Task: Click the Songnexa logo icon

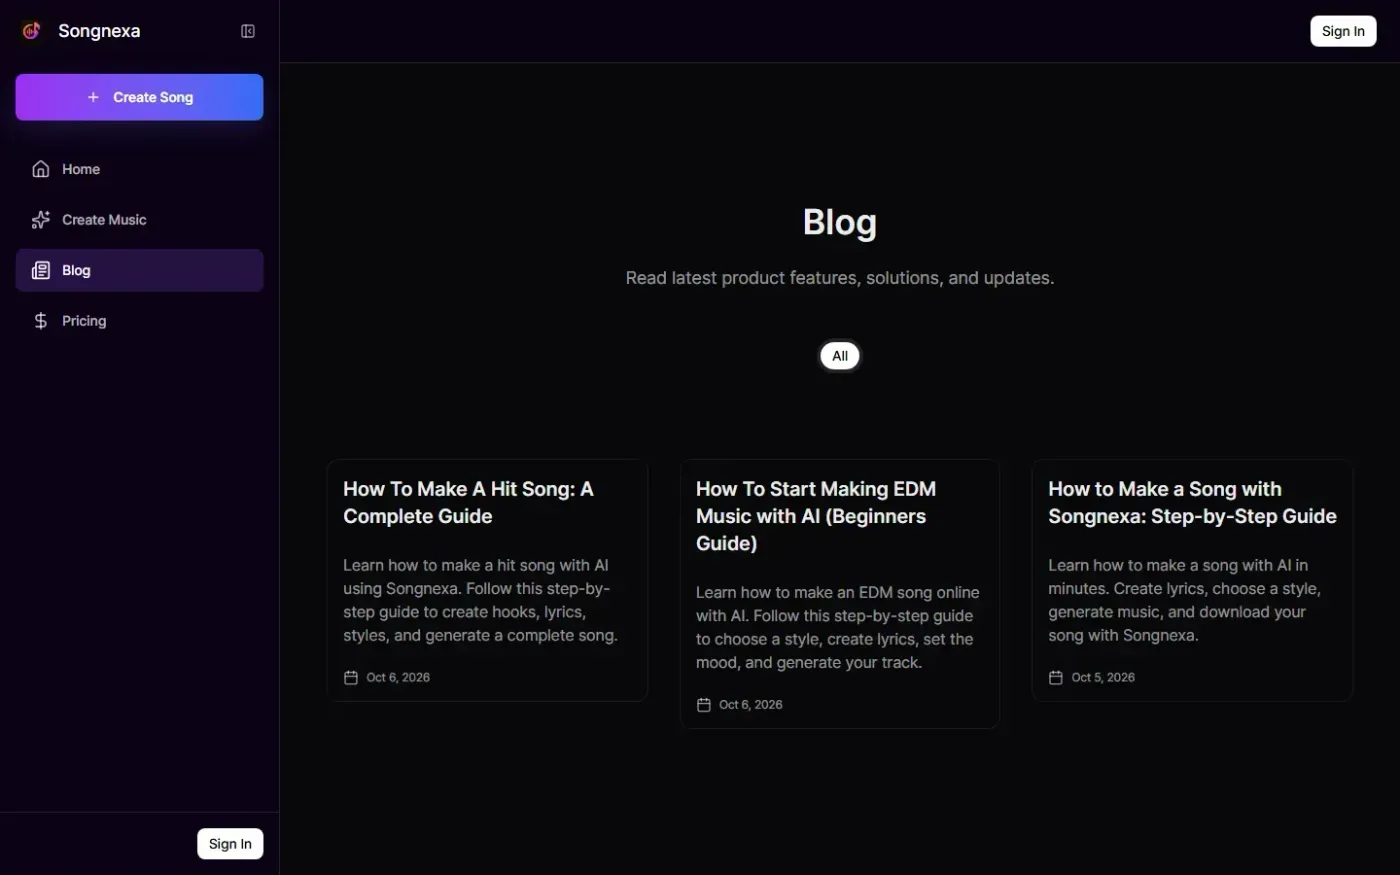Action: 31,31
